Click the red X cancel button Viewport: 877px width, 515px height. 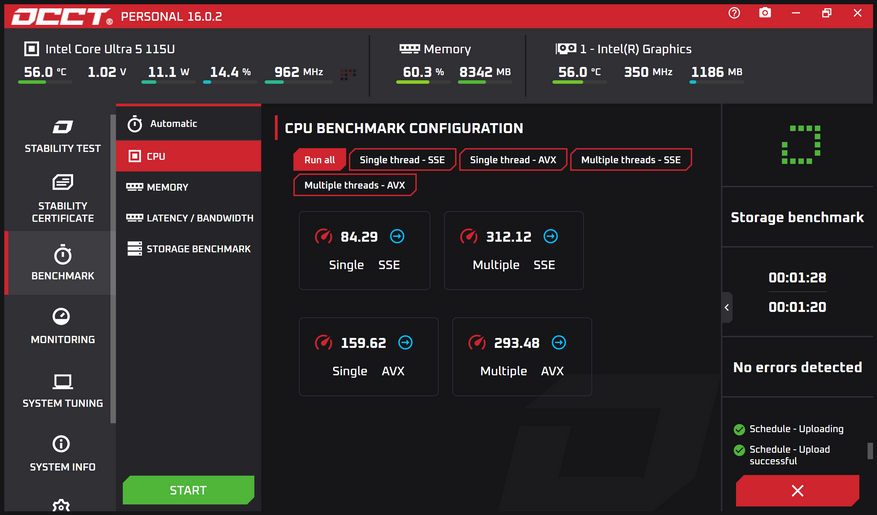coord(797,490)
